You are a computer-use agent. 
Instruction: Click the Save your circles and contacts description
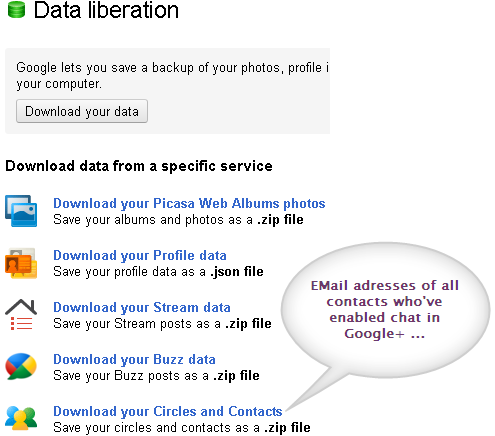(x=182, y=428)
